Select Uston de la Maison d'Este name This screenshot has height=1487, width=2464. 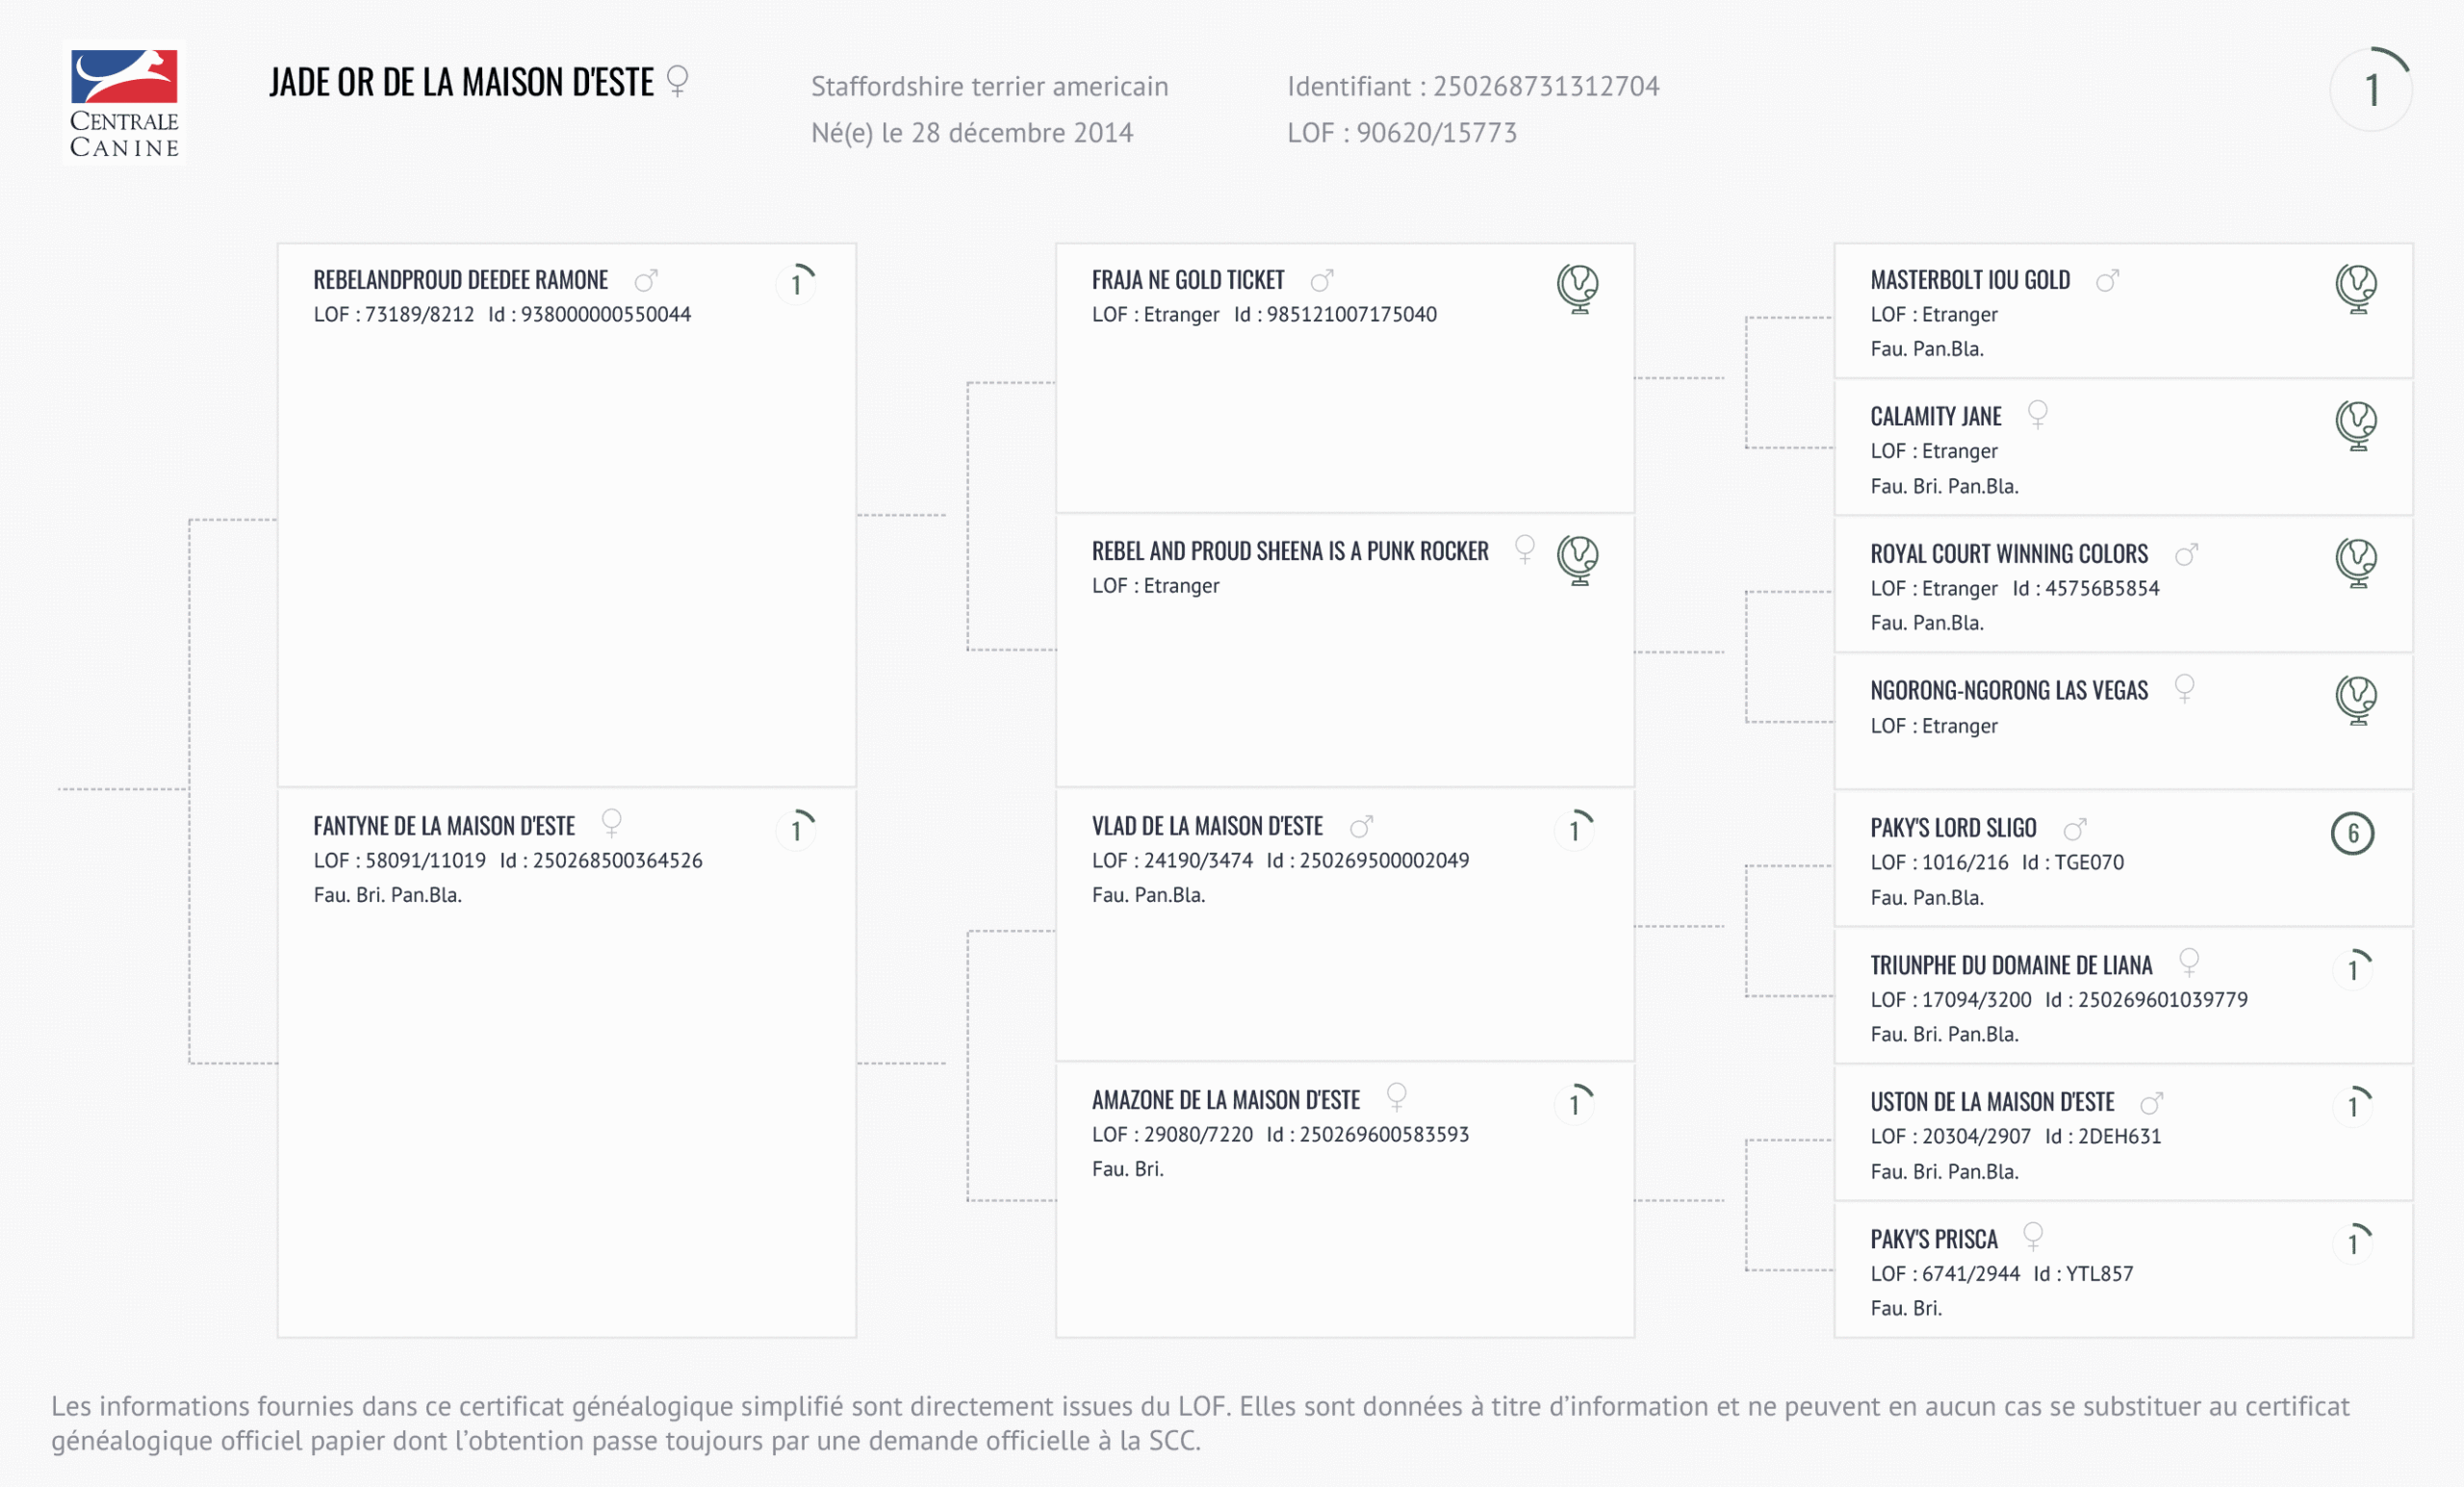coord(1991,1102)
